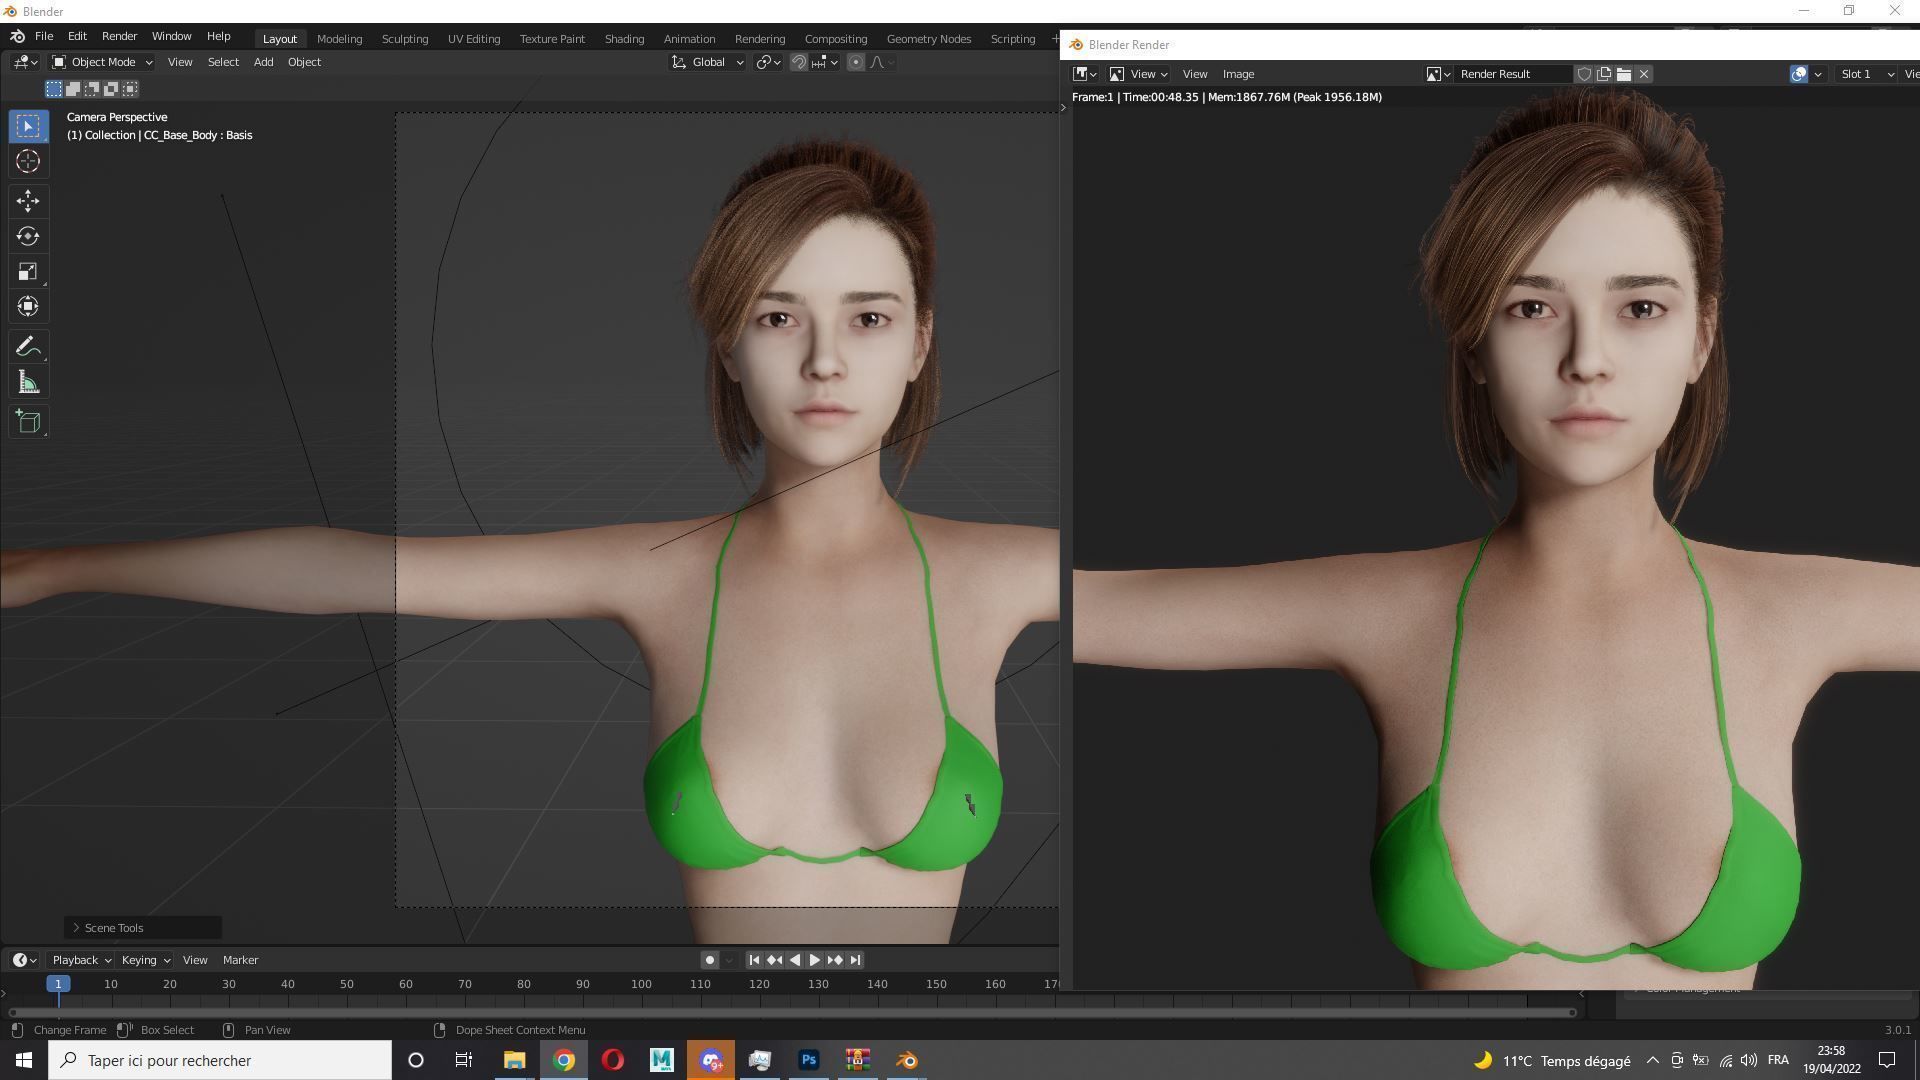
Task: Select the Scale tool
Action: [x=28, y=272]
